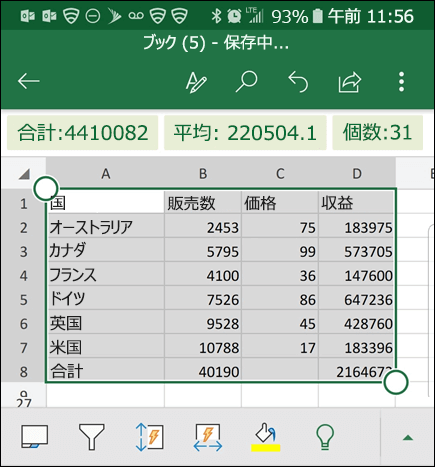Select price cell with value 36
Screen dimensions: 435x467
(280, 274)
